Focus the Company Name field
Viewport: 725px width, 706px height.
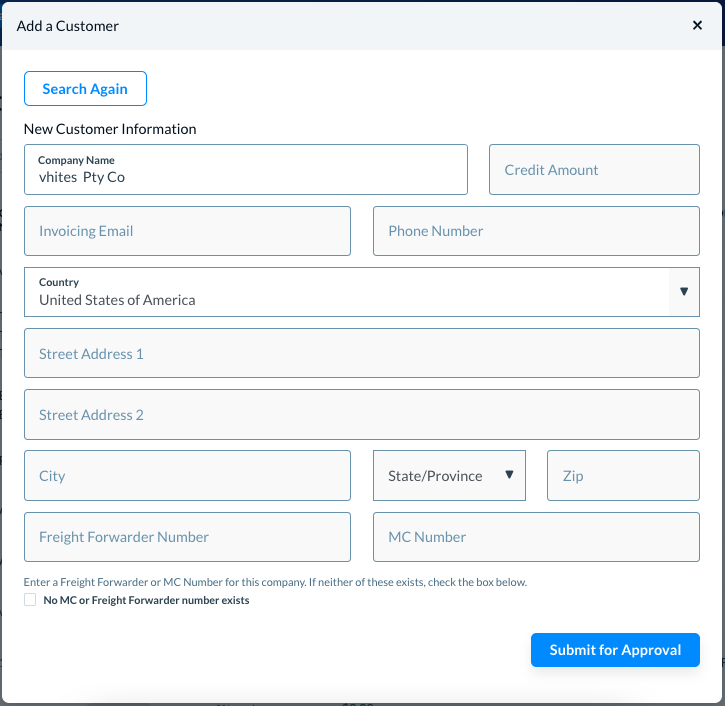click(x=245, y=177)
